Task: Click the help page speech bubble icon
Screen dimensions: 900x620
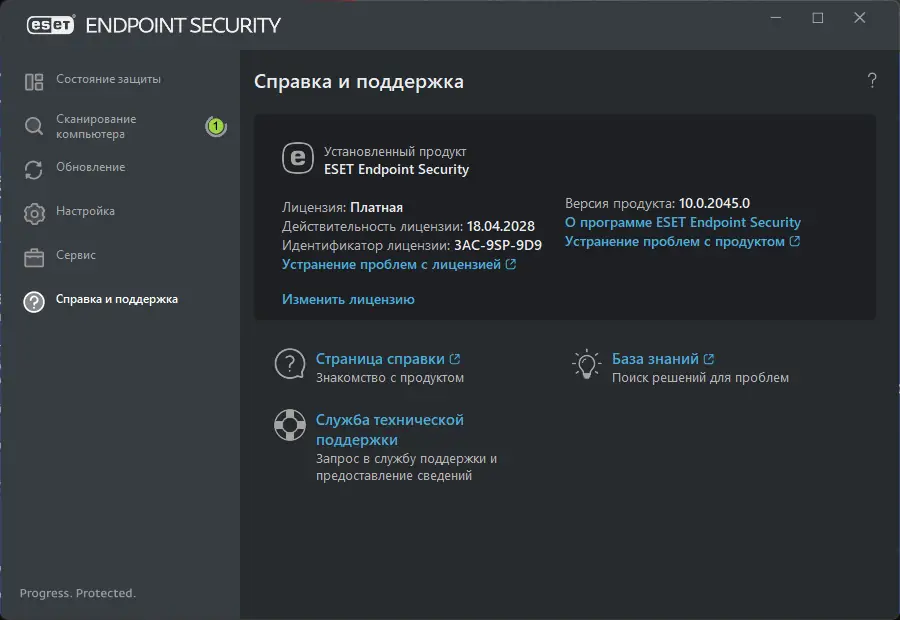Action: point(289,365)
